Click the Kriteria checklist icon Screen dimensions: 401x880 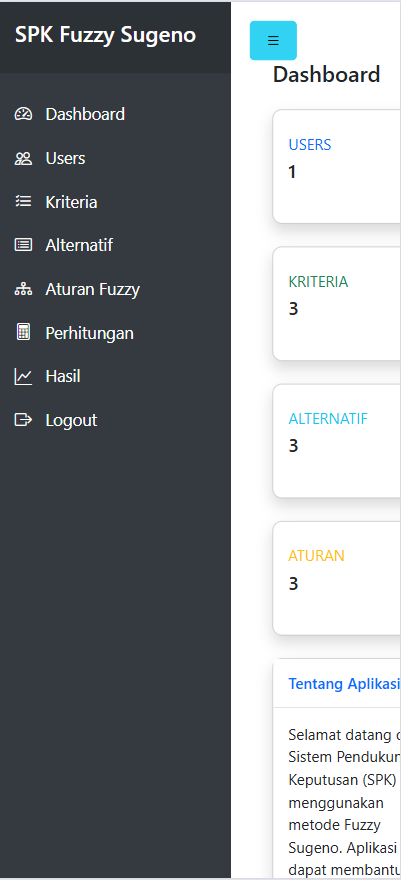(23, 201)
